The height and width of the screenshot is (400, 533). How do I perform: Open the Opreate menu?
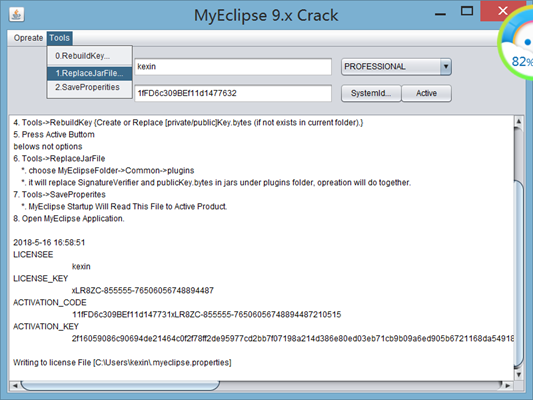28,38
